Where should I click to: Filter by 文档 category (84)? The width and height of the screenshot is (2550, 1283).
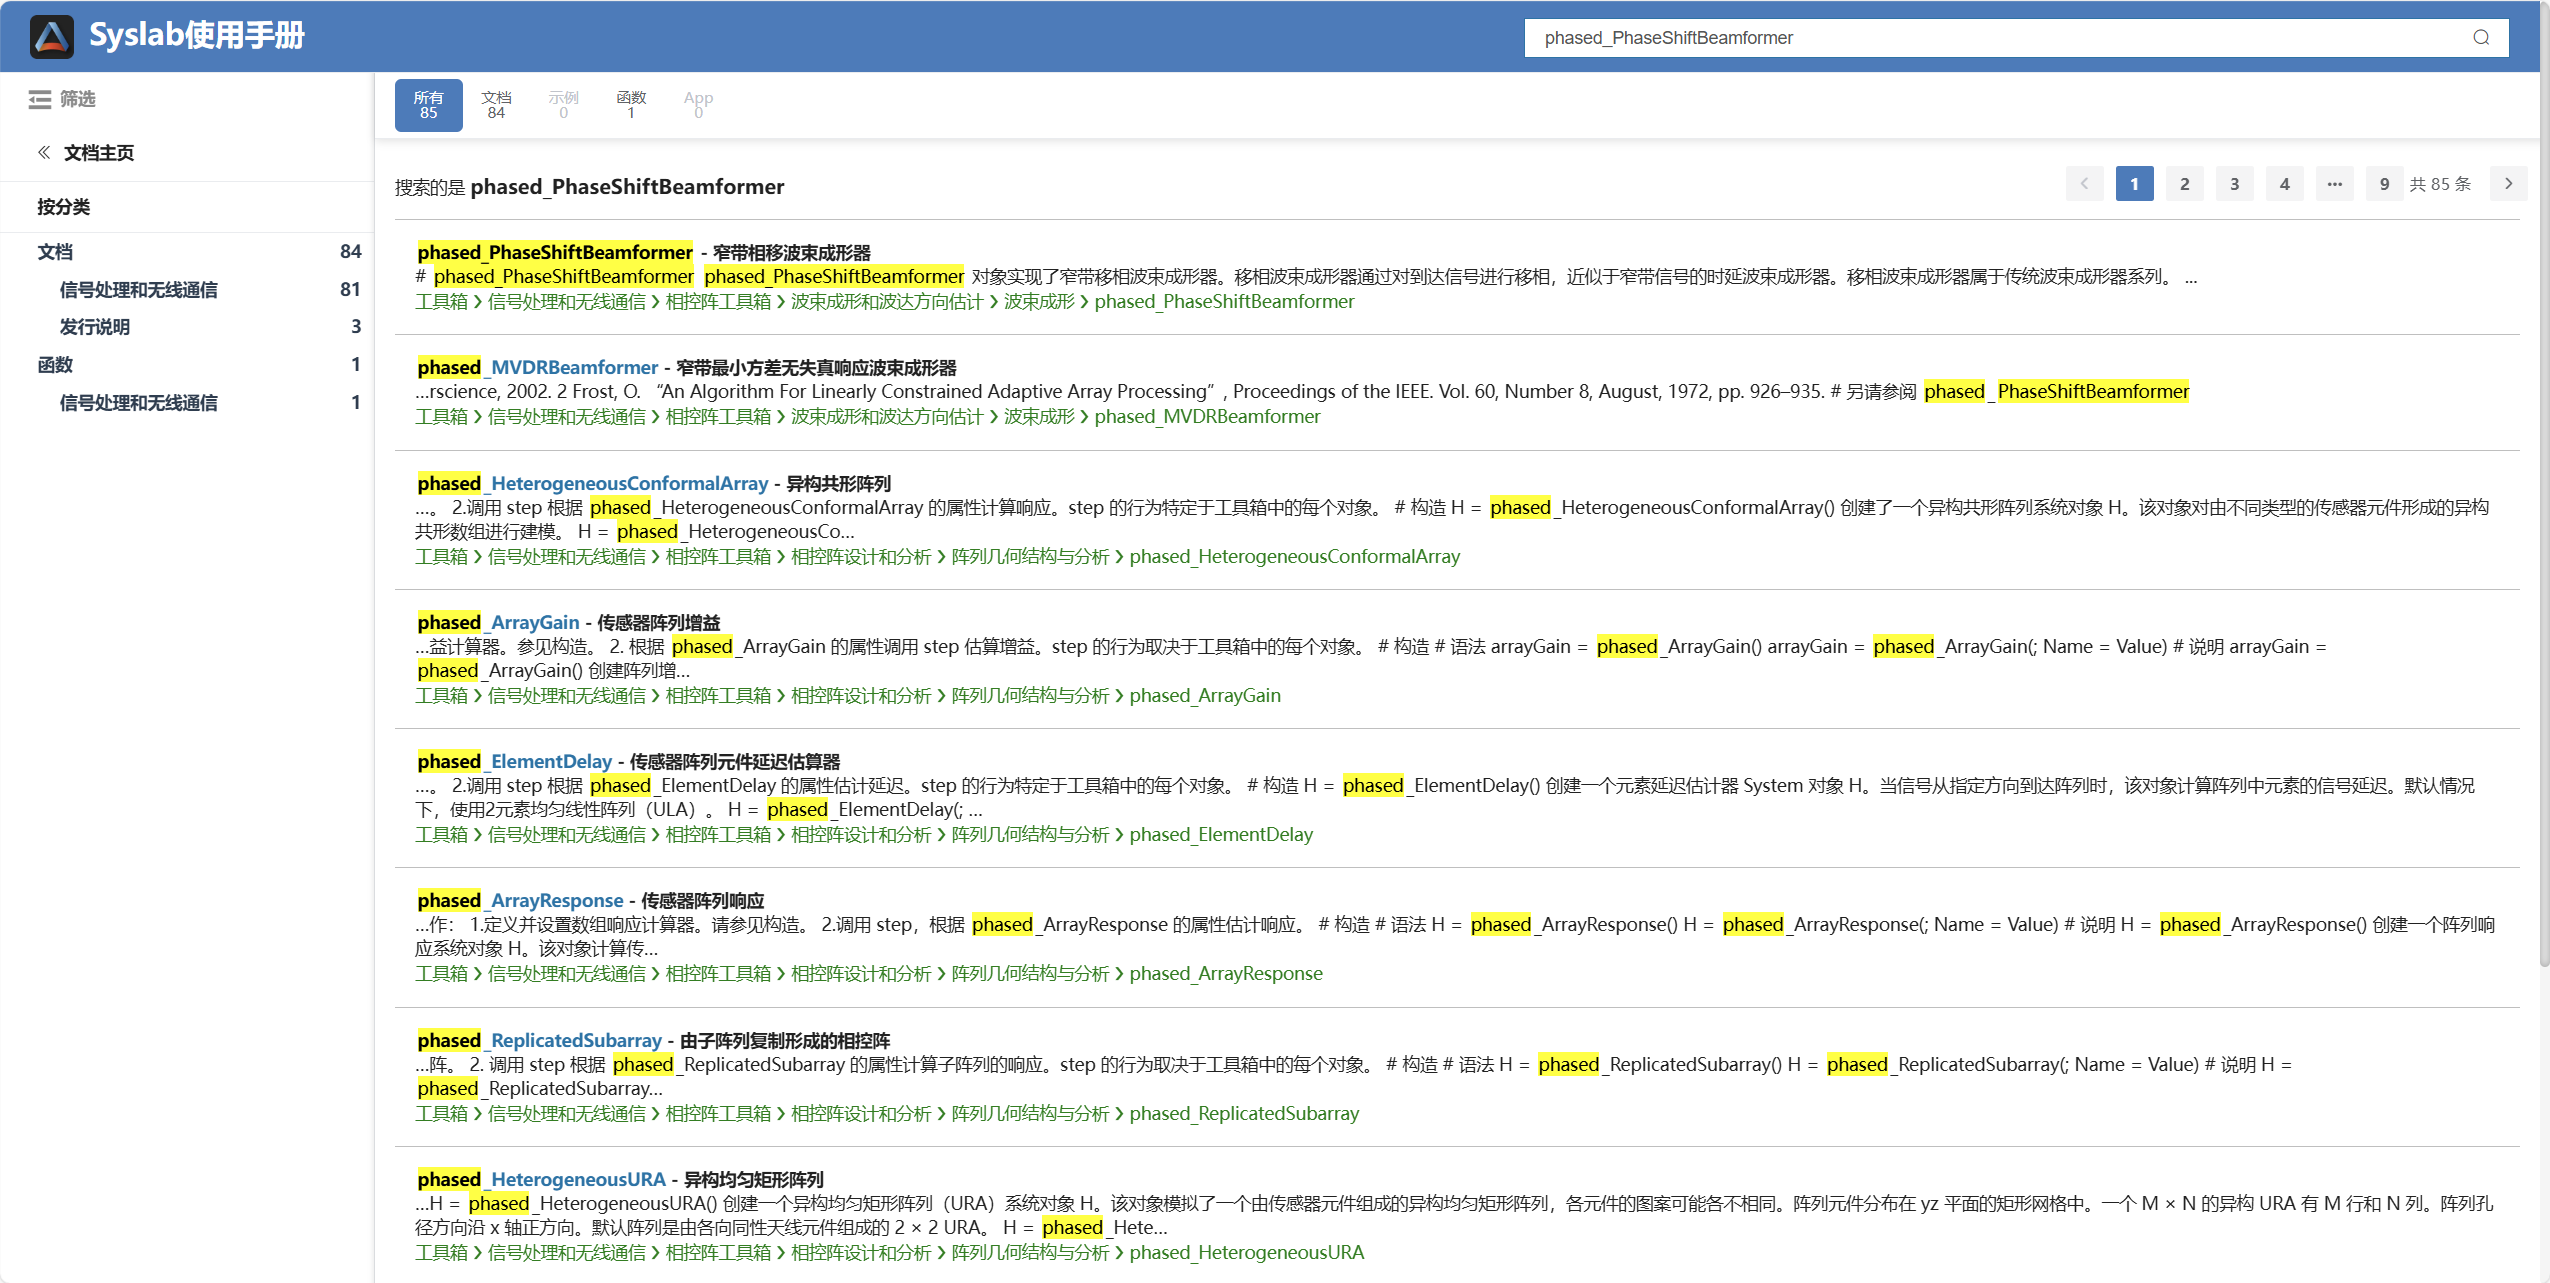(199, 252)
